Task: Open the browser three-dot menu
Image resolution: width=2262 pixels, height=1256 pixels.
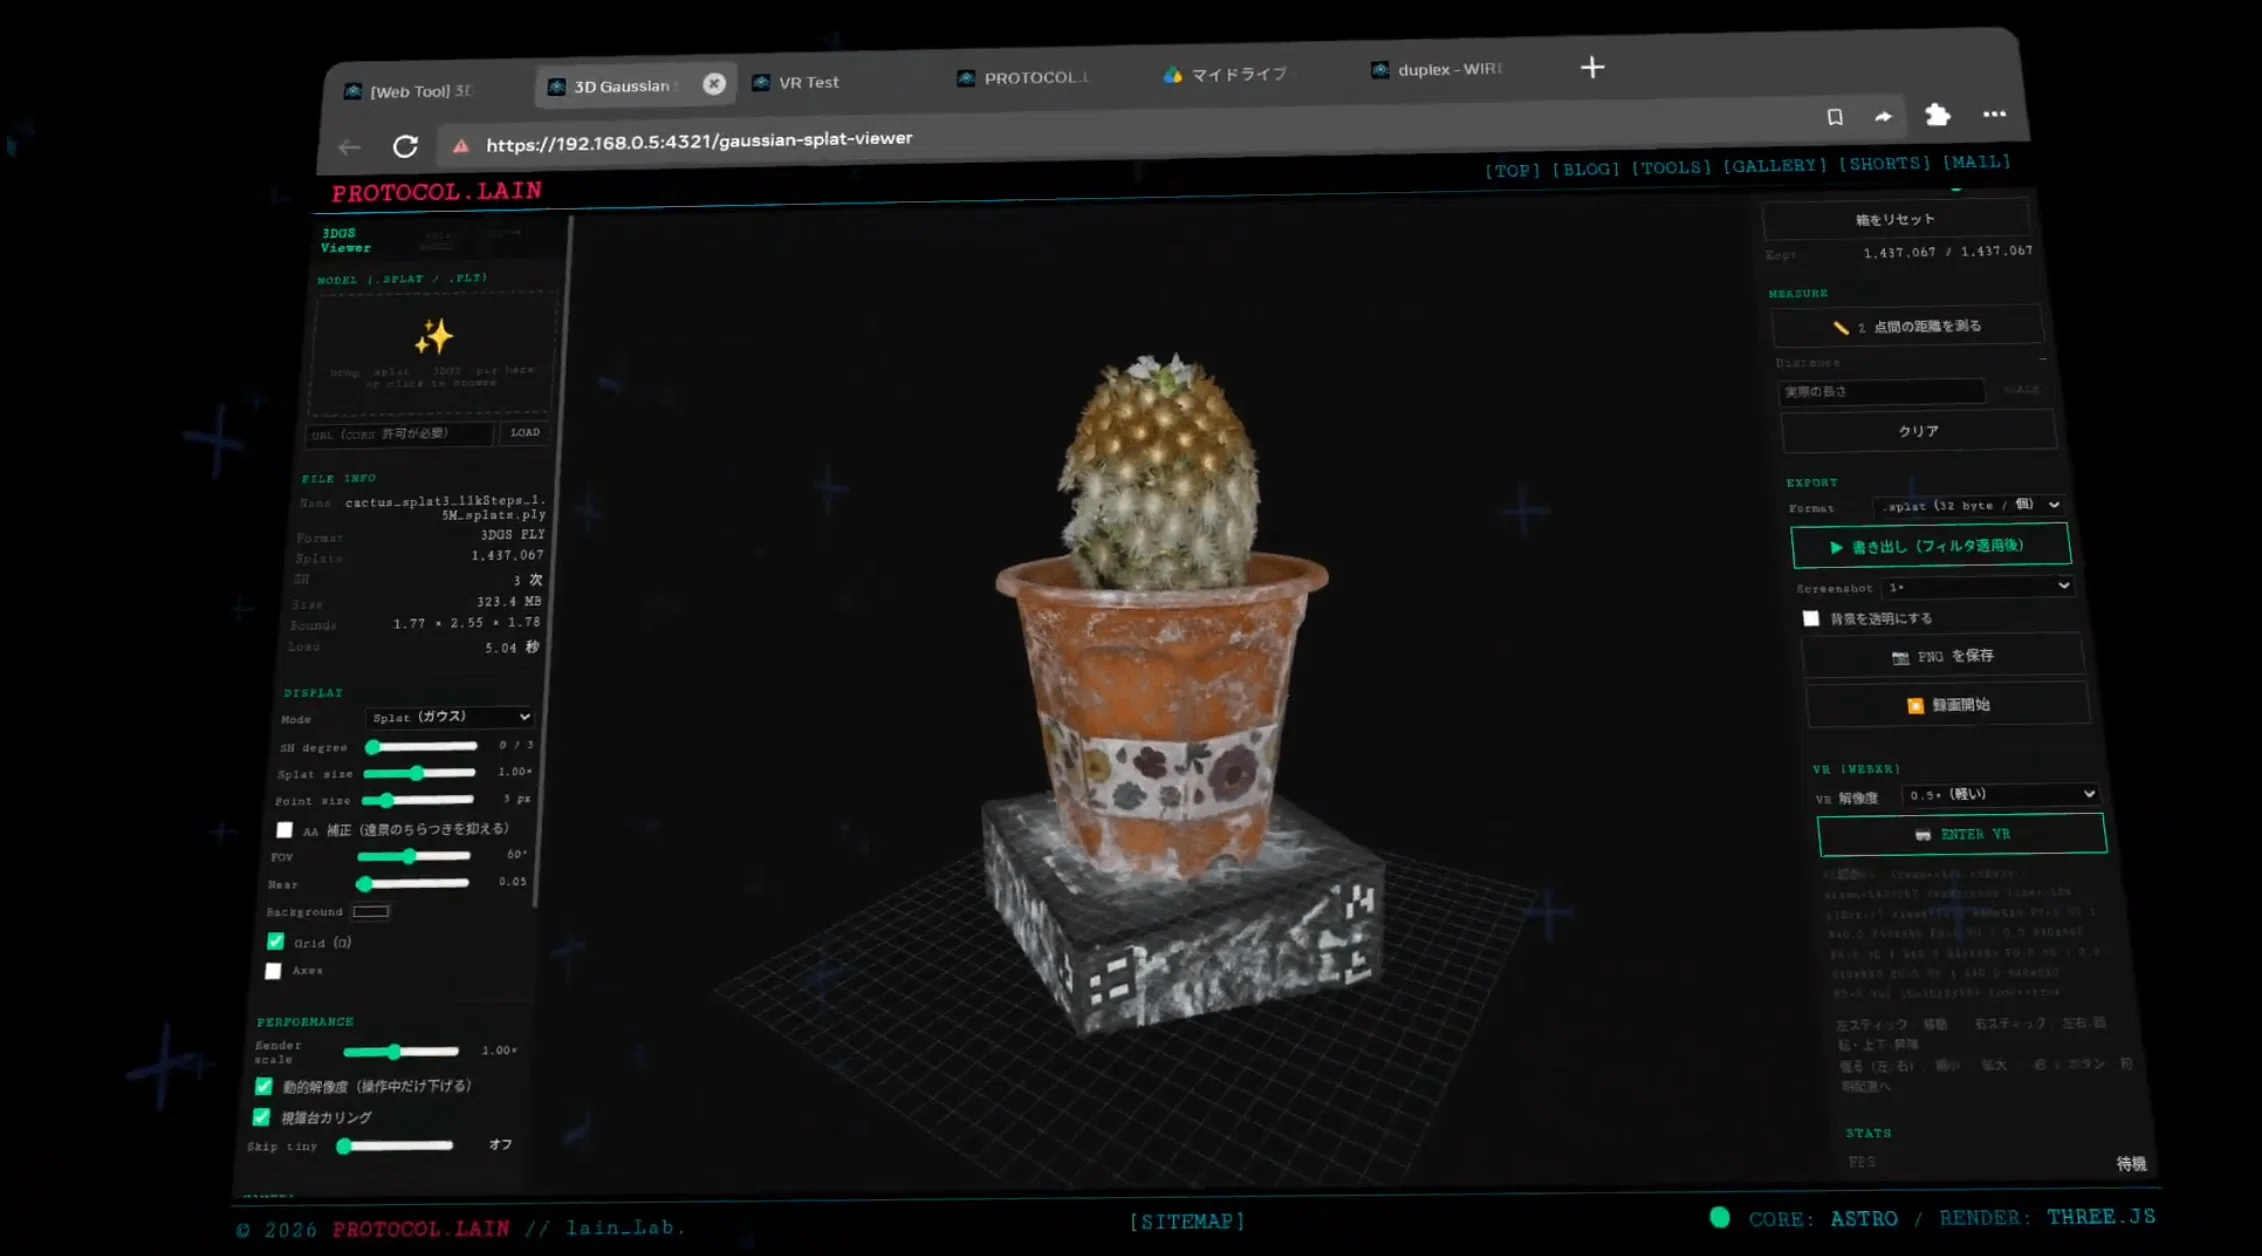Action: click(x=1994, y=114)
